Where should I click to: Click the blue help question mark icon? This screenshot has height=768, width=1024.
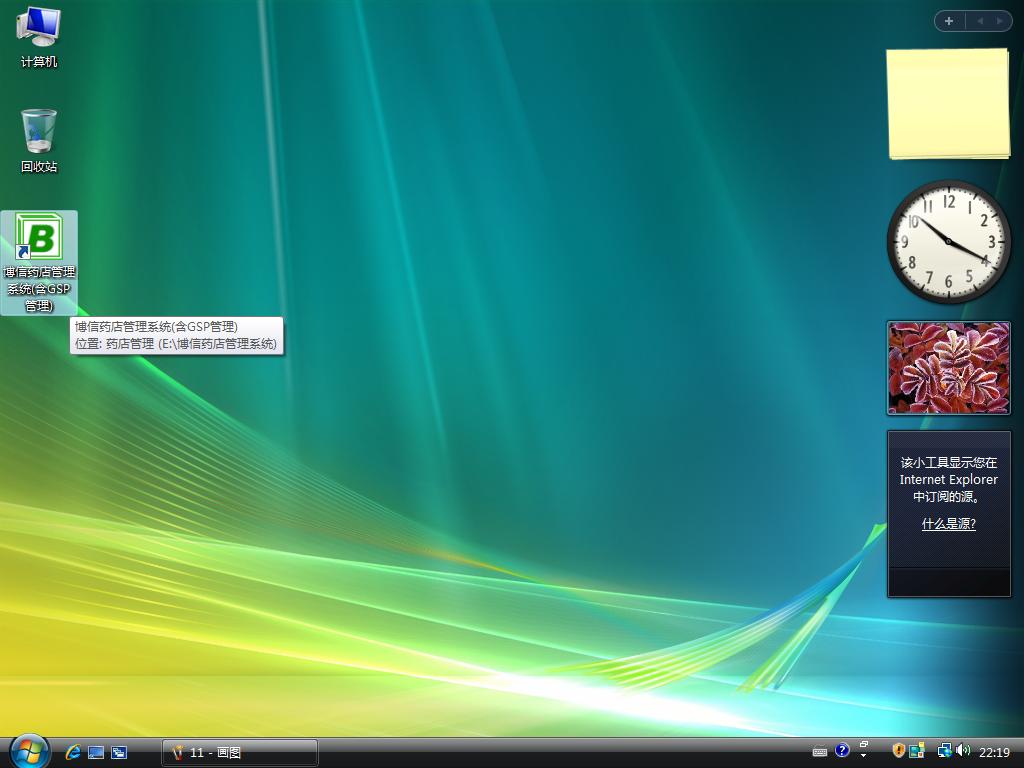point(842,750)
